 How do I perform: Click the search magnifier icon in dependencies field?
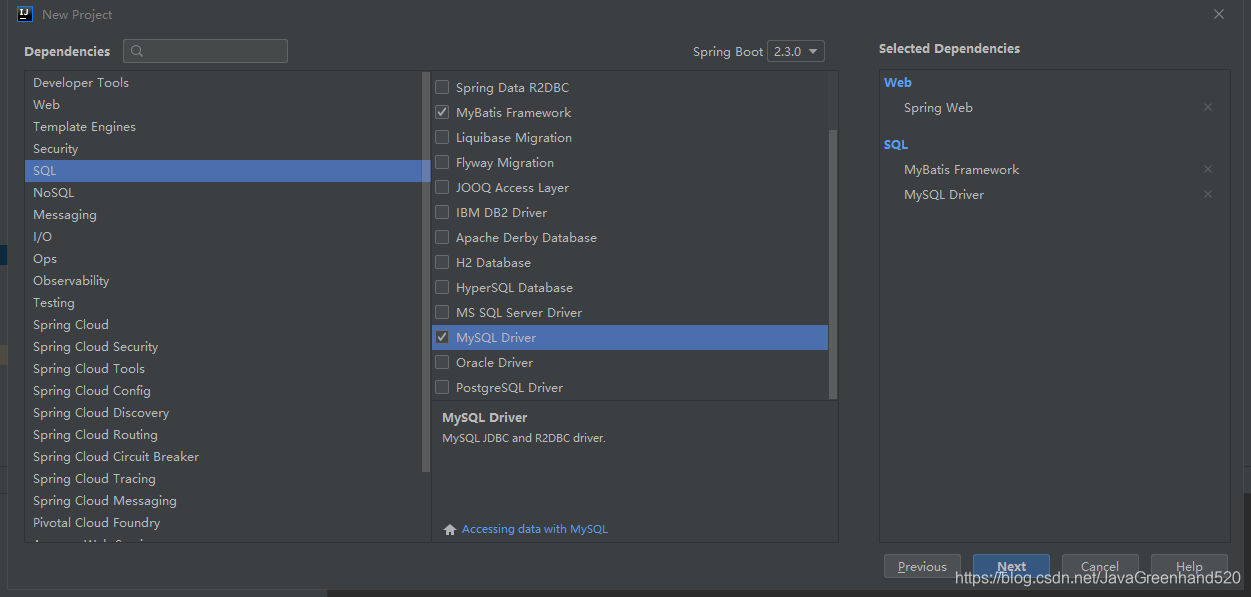[137, 51]
